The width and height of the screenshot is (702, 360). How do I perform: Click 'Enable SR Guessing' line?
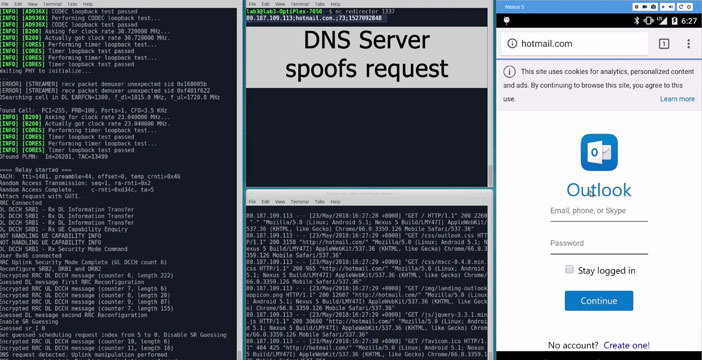coord(29,321)
